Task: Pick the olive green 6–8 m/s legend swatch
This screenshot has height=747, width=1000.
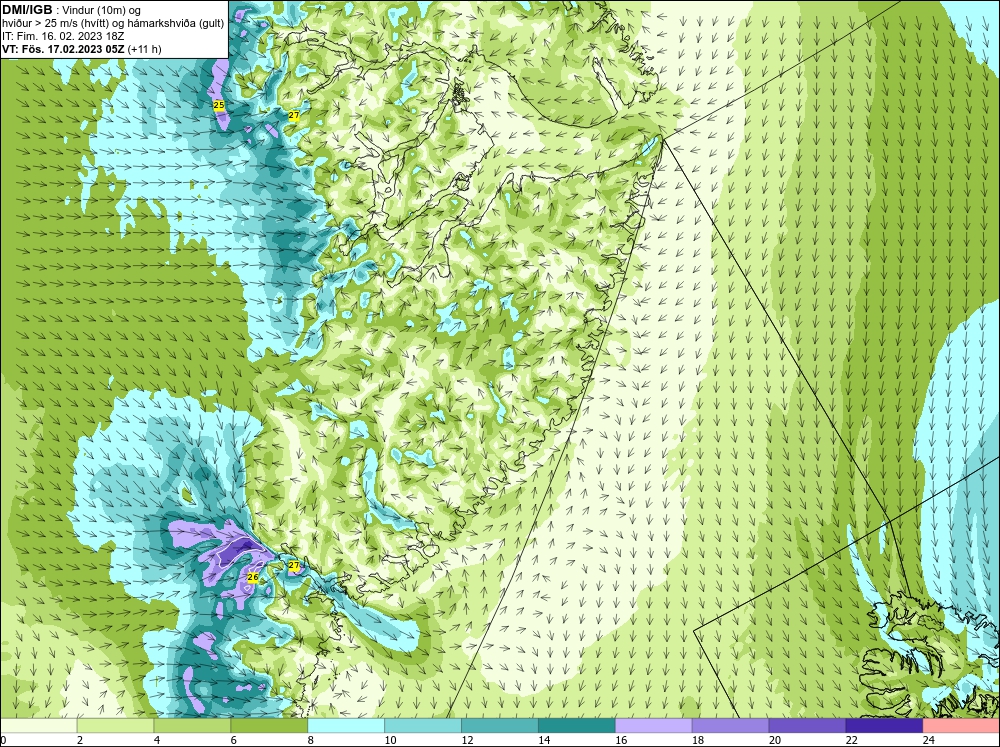Action: (x=269, y=726)
